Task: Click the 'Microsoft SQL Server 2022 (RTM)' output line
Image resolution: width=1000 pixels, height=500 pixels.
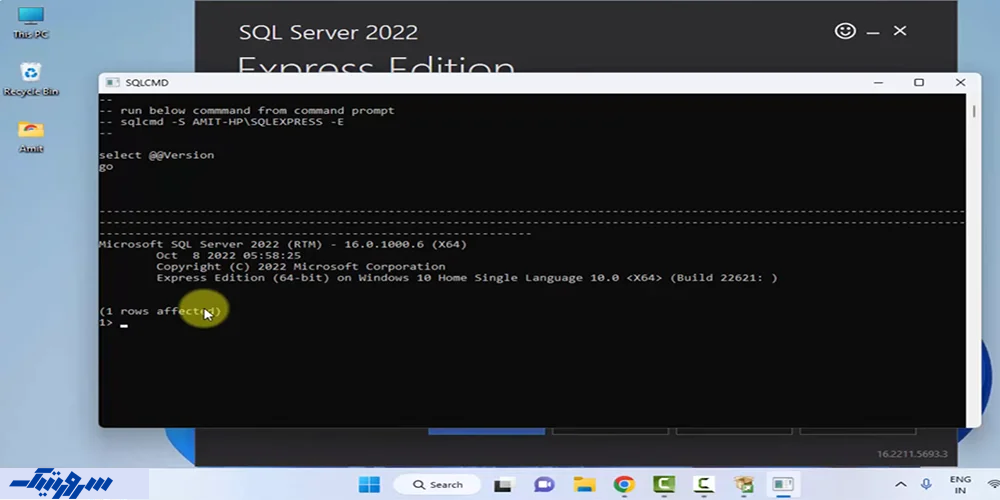Action: (283, 244)
